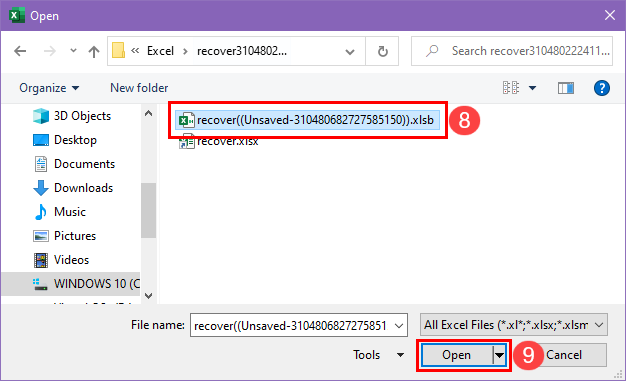Expand the File name history dropdown
The height and width of the screenshot is (381, 626).
(399, 325)
